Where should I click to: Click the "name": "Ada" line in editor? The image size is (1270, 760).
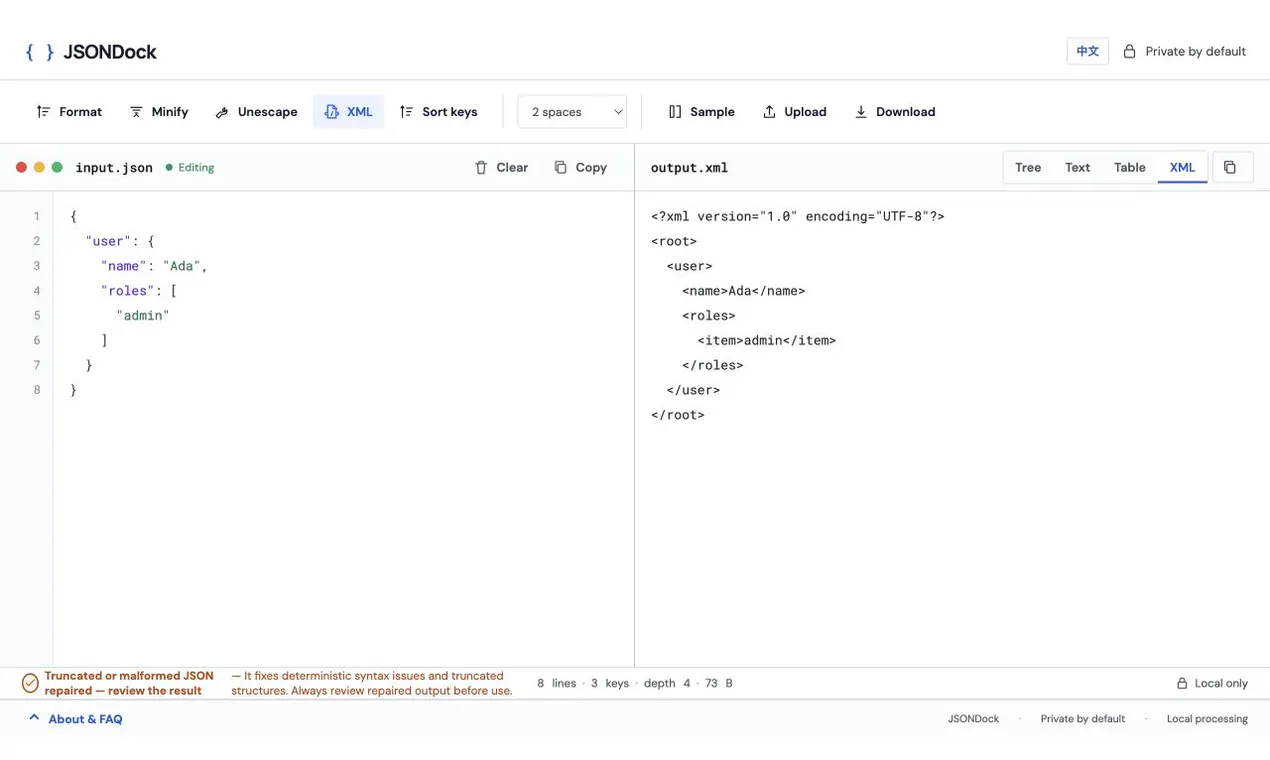pyautogui.click(x=154, y=266)
